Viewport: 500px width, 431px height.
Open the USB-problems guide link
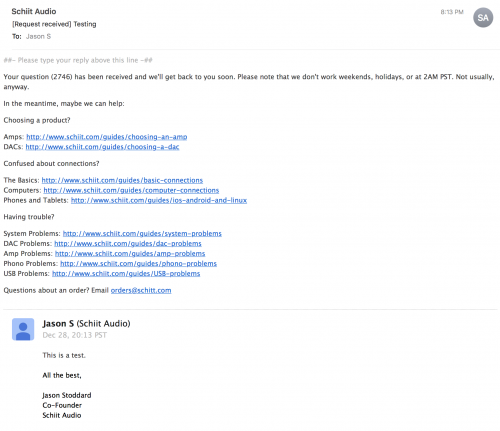coord(126,274)
